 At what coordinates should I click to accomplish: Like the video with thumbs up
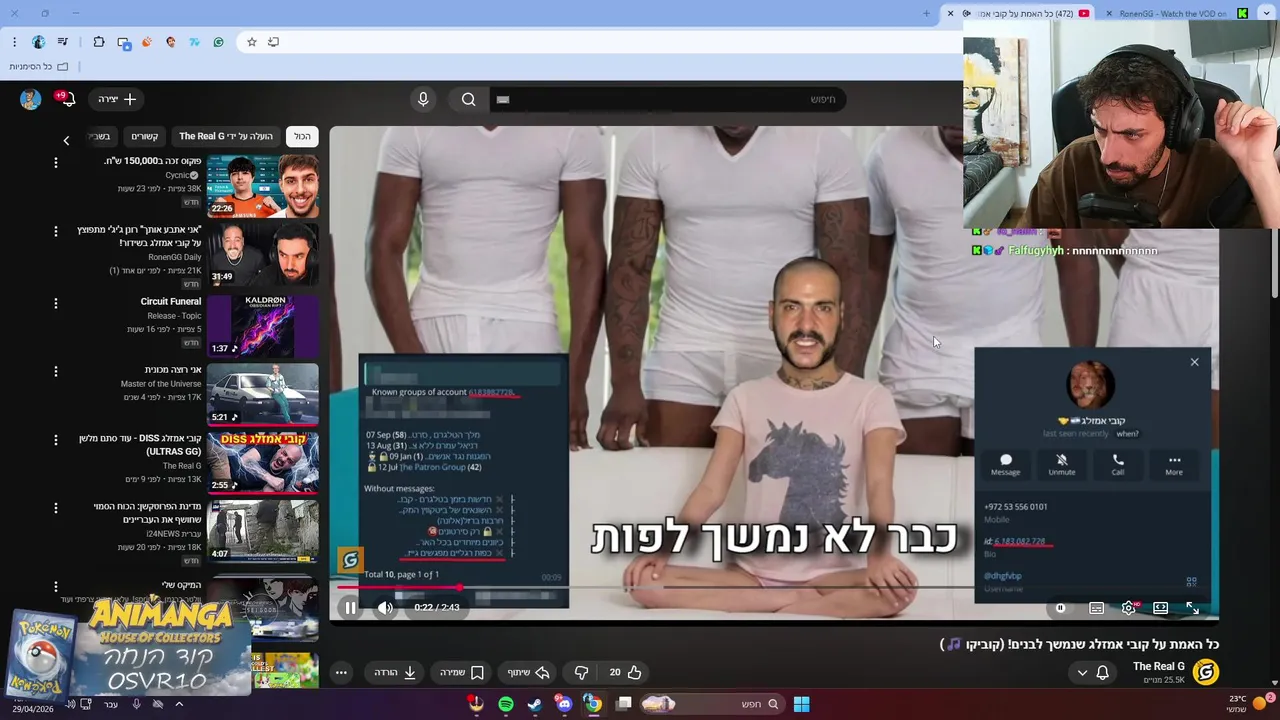click(625, 672)
